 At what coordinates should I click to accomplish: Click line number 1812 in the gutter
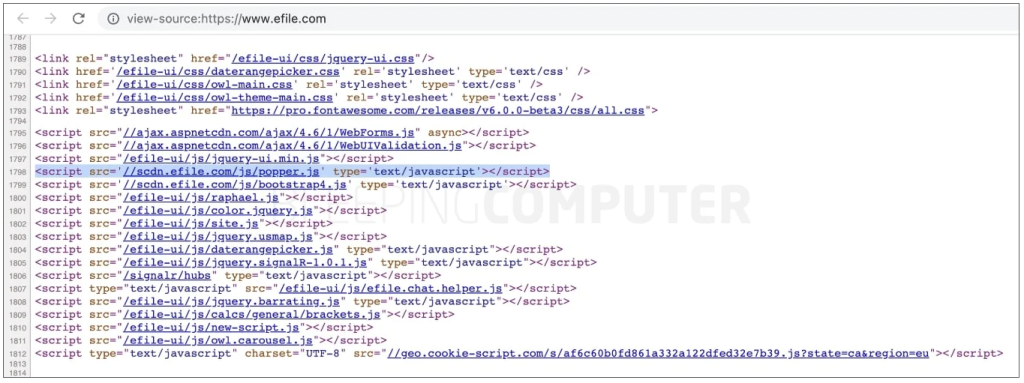click(18, 354)
